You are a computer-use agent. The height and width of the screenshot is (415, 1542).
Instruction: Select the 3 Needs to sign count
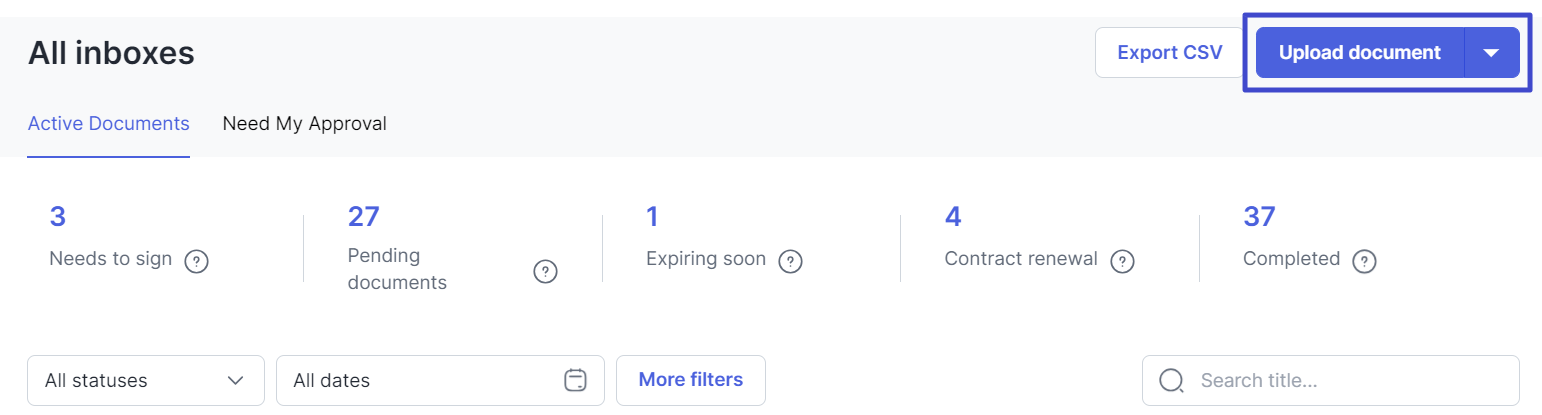point(58,216)
